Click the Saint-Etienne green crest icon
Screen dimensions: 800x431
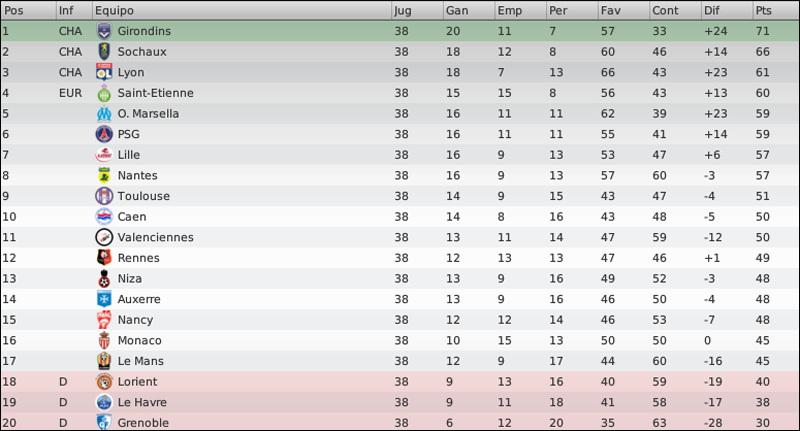pos(104,93)
